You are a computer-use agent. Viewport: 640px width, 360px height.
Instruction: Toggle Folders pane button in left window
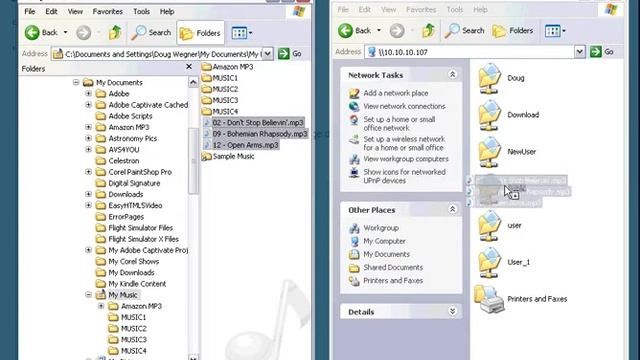click(200, 33)
